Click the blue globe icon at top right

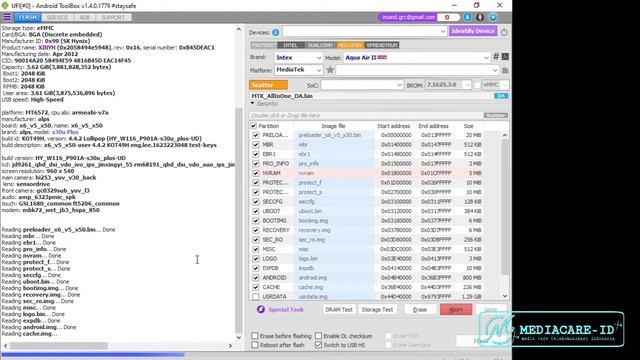tap(493, 17)
